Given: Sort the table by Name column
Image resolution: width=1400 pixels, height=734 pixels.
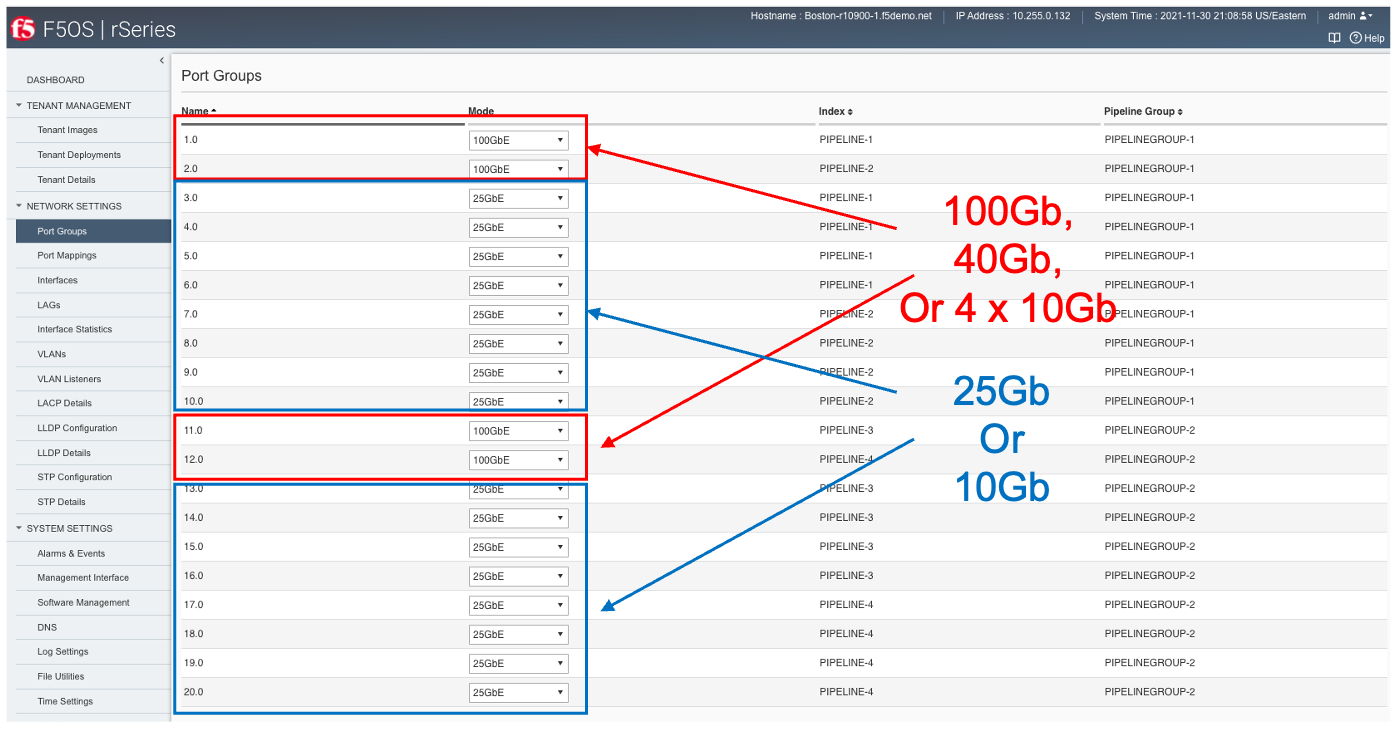Looking at the screenshot, I should (199, 111).
